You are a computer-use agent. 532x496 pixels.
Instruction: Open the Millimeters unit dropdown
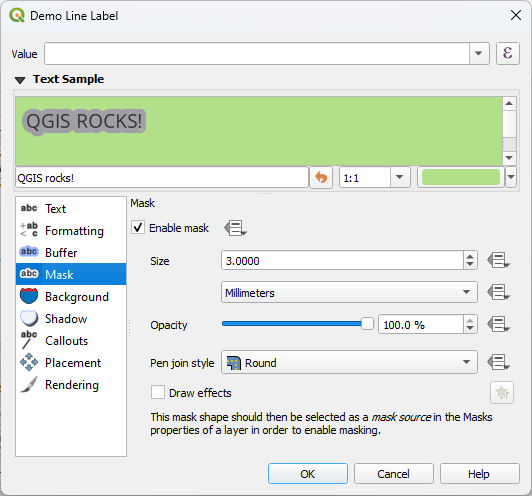(x=349, y=292)
